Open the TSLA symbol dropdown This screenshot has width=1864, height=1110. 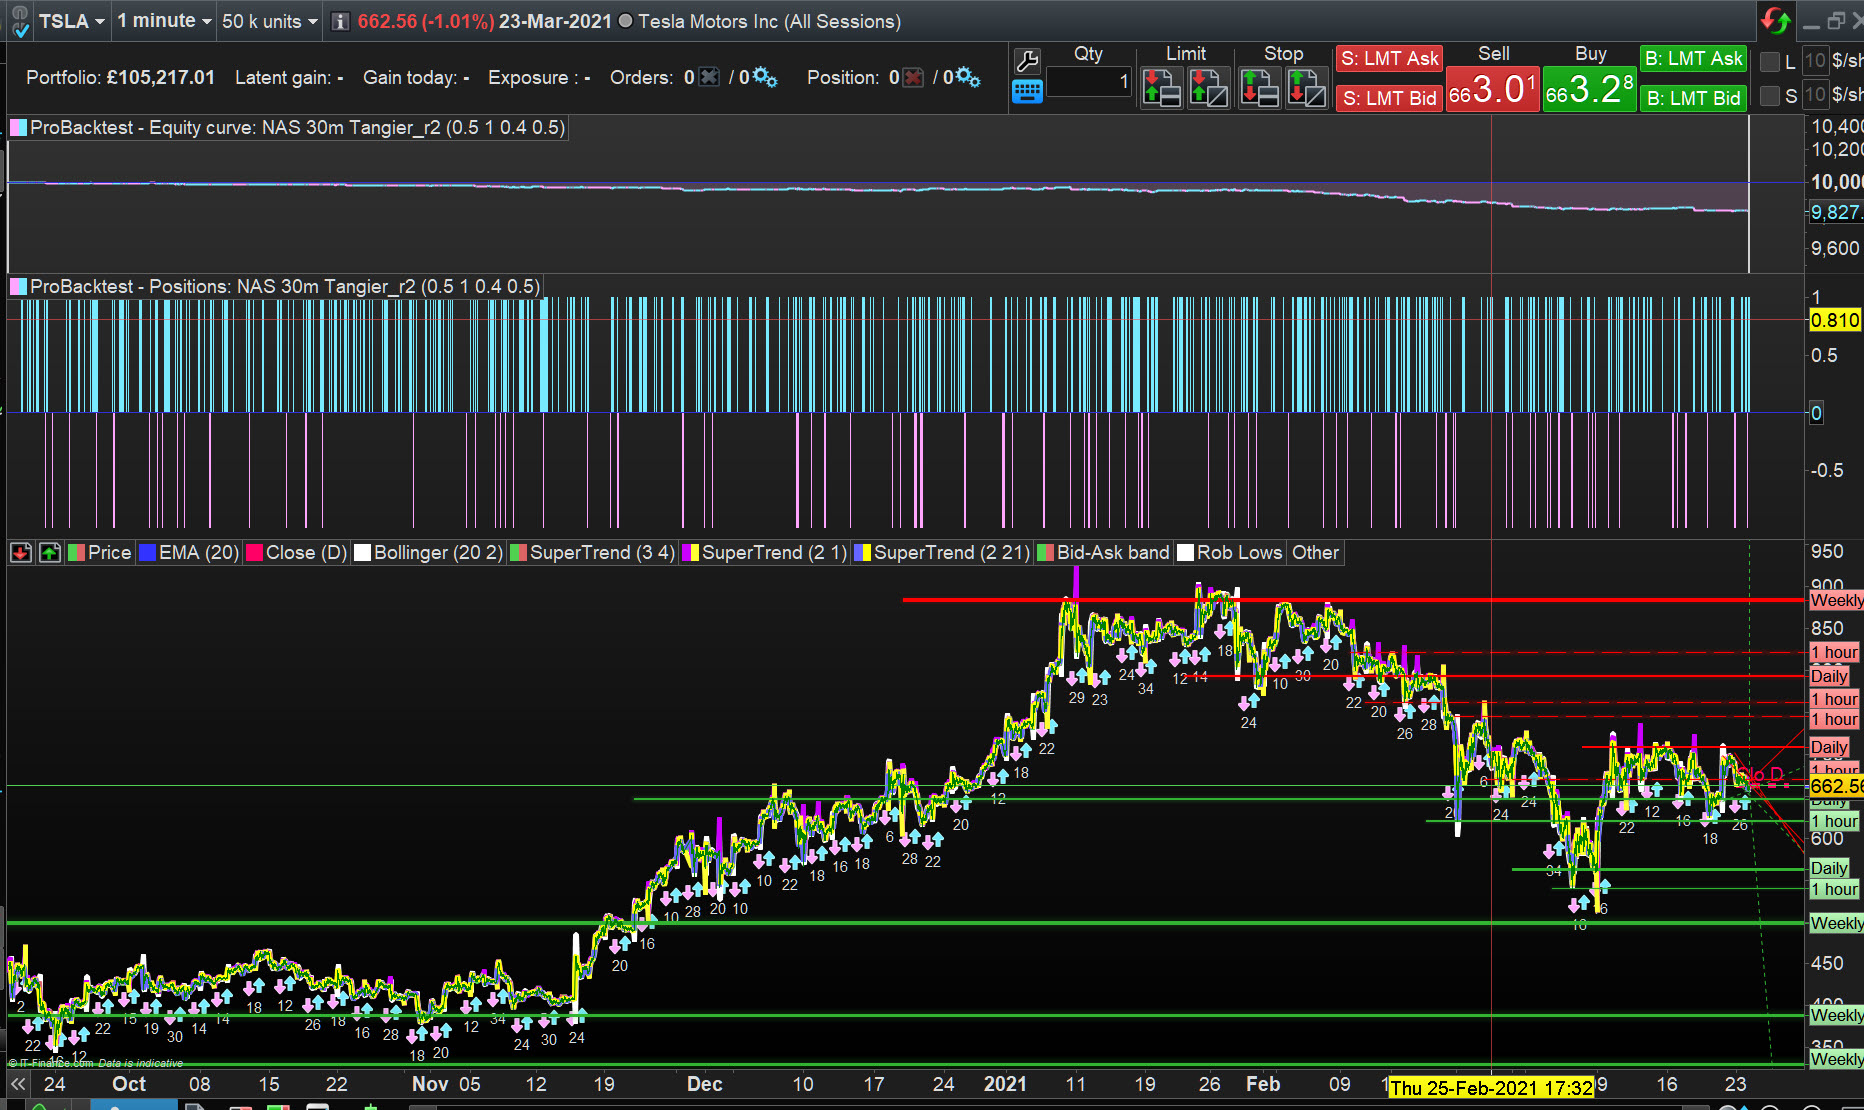click(71, 21)
